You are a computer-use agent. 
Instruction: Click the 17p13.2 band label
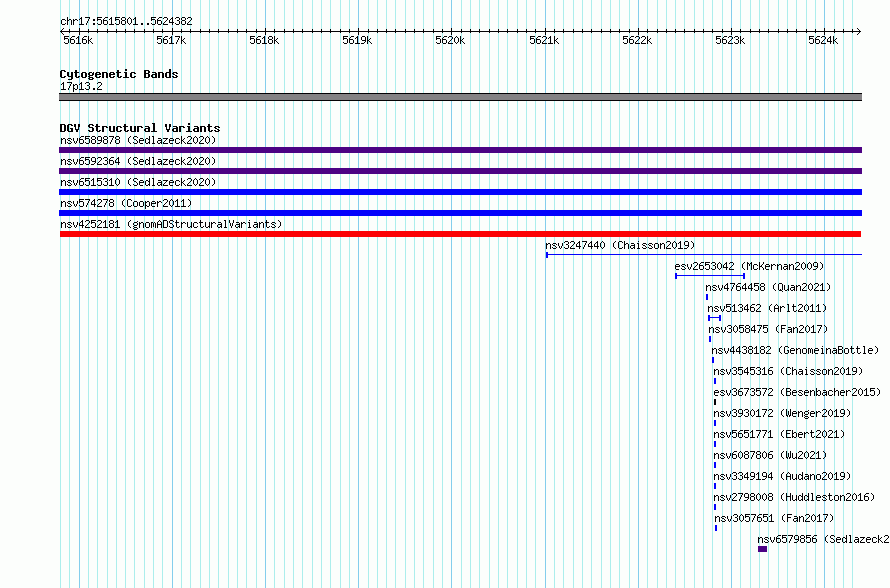(81, 86)
